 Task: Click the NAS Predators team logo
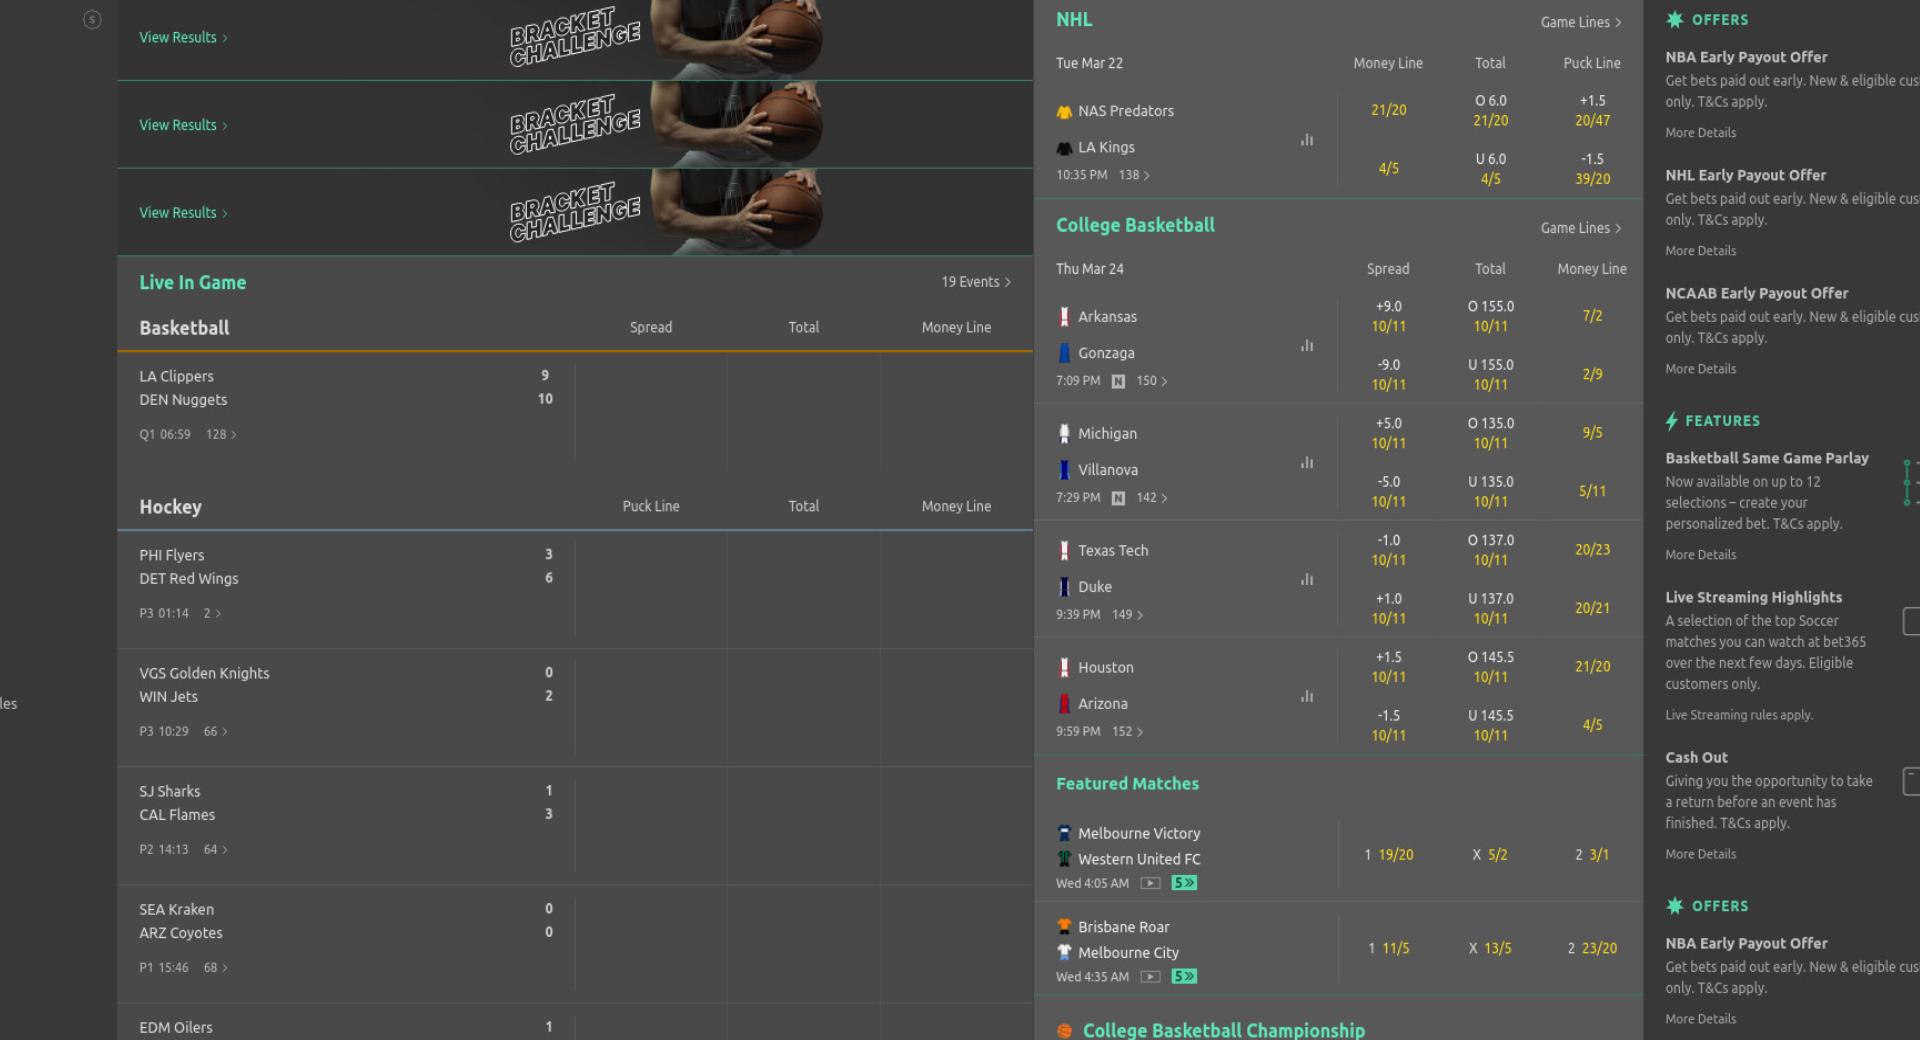[1064, 112]
